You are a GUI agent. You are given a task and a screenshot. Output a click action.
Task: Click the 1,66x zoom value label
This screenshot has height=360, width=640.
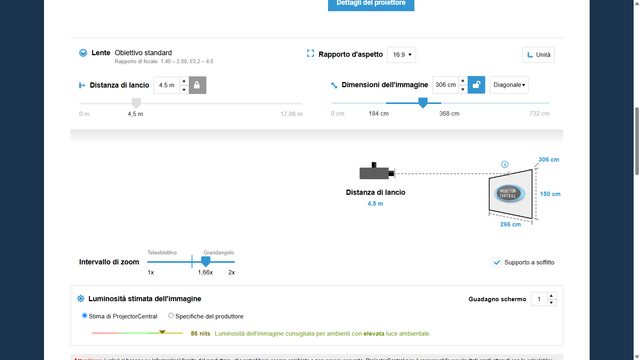coord(205,272)
